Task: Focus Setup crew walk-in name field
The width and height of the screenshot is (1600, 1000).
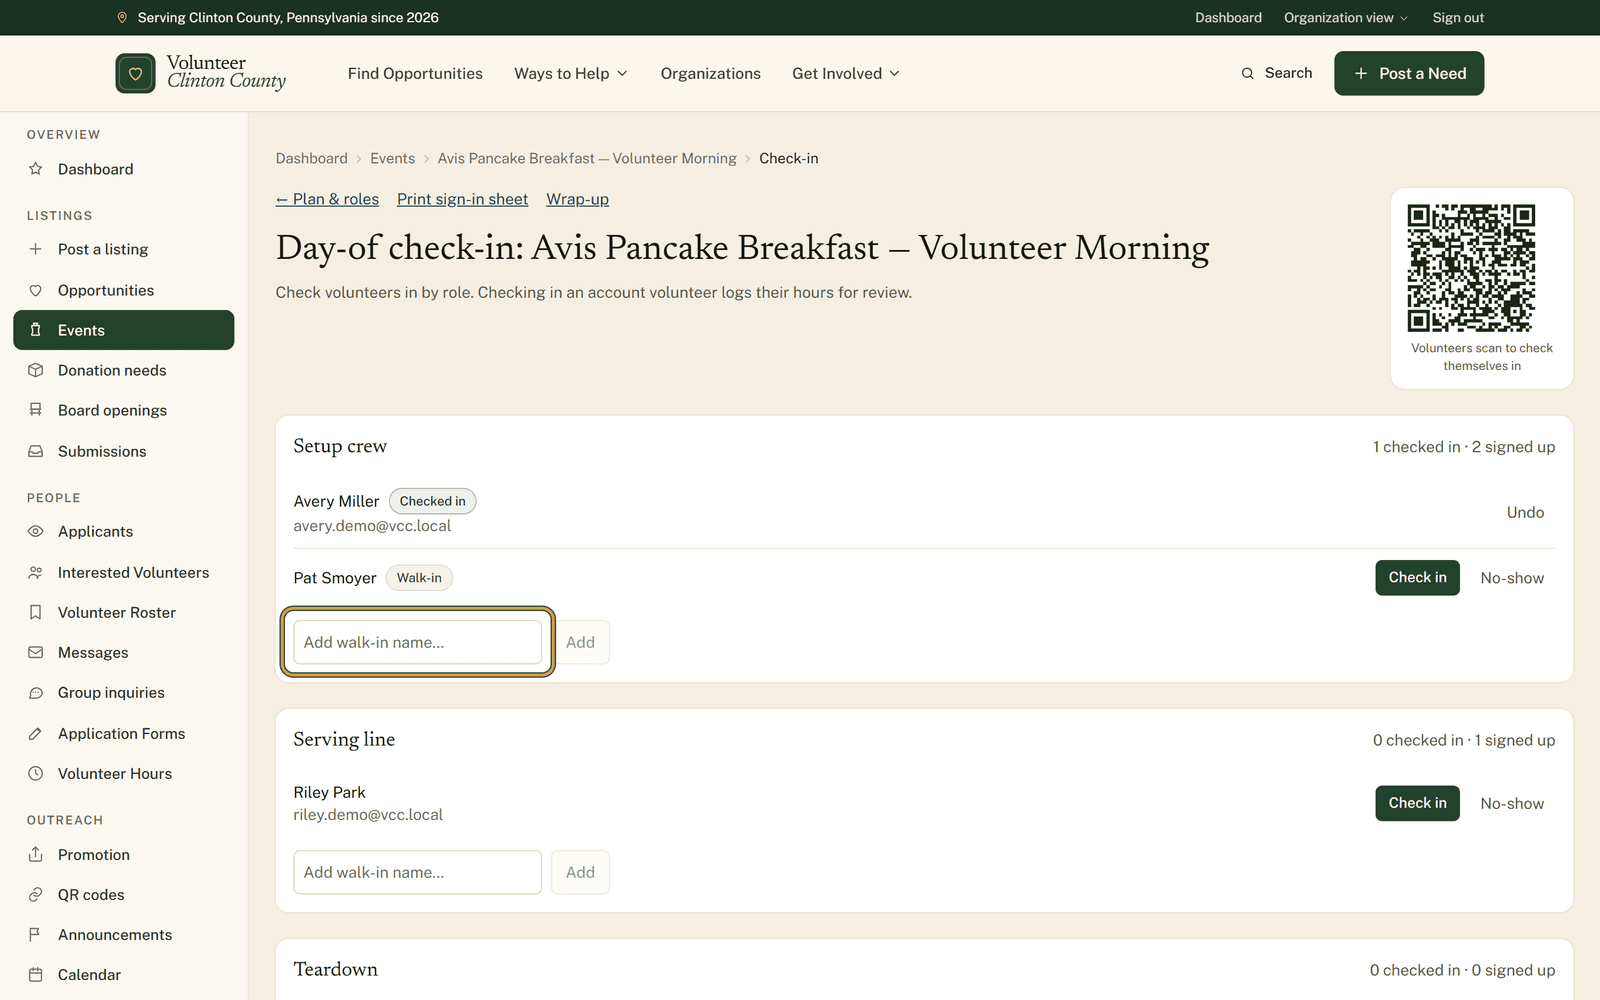Action: click(417, 642)
